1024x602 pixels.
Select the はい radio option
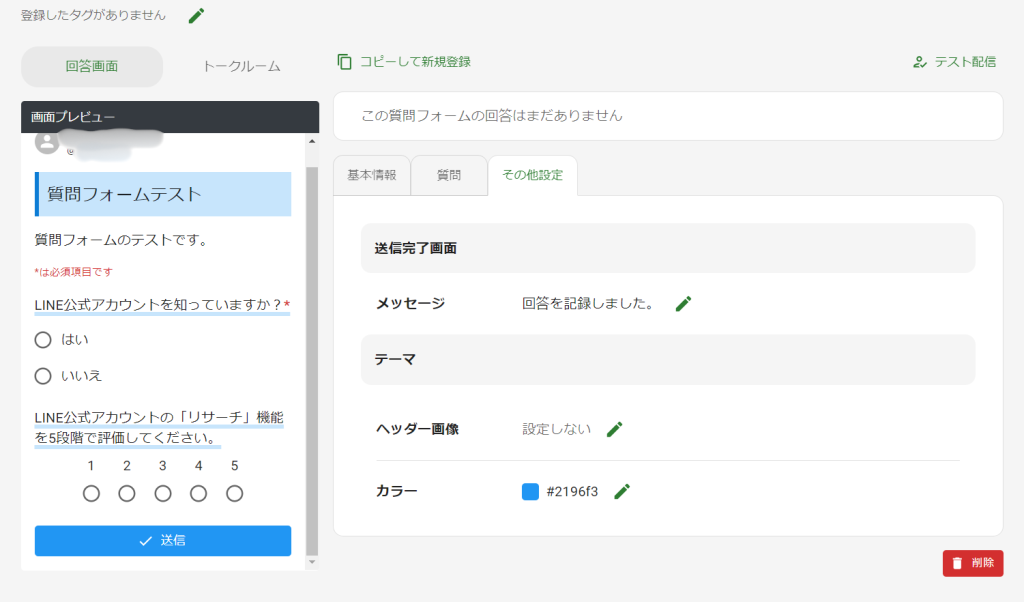point(43,339)
